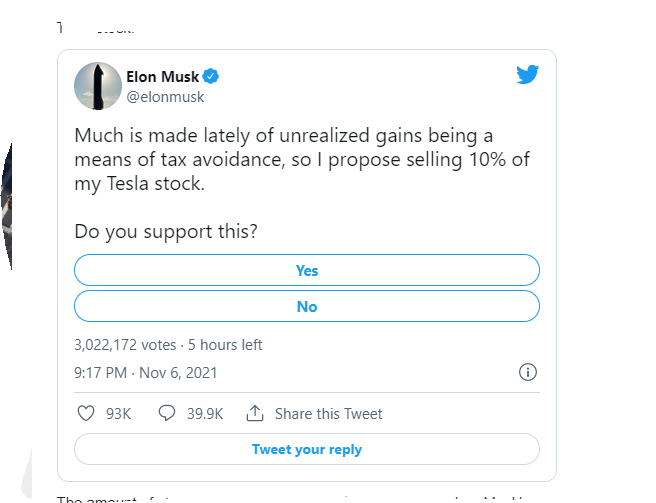Click the 9:17 PM Nov 6, 2021 timestamp
Viewport: 656px width, 503px height.
pyautogui.click(x=145, y=373)
